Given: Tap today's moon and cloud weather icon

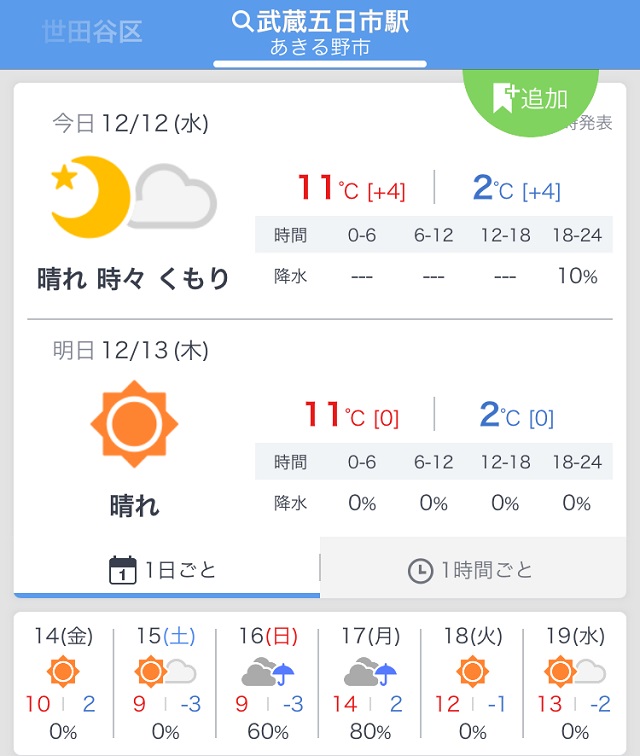Looking at the screenshot, I should coord(134,197).
